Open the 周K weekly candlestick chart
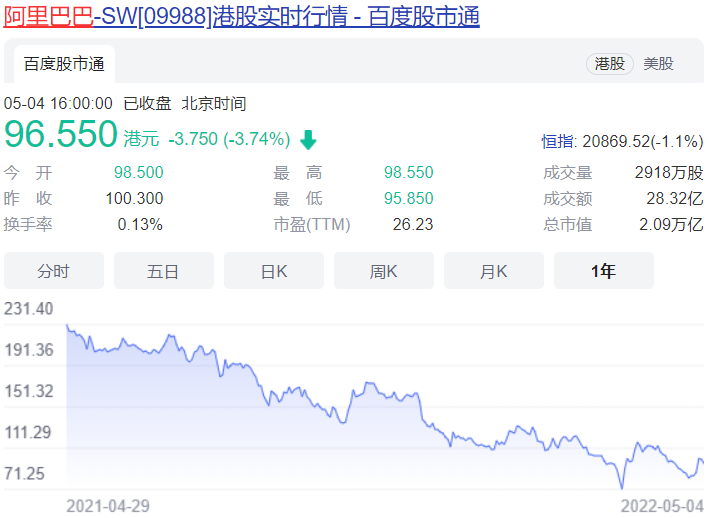 coord(384,271)
